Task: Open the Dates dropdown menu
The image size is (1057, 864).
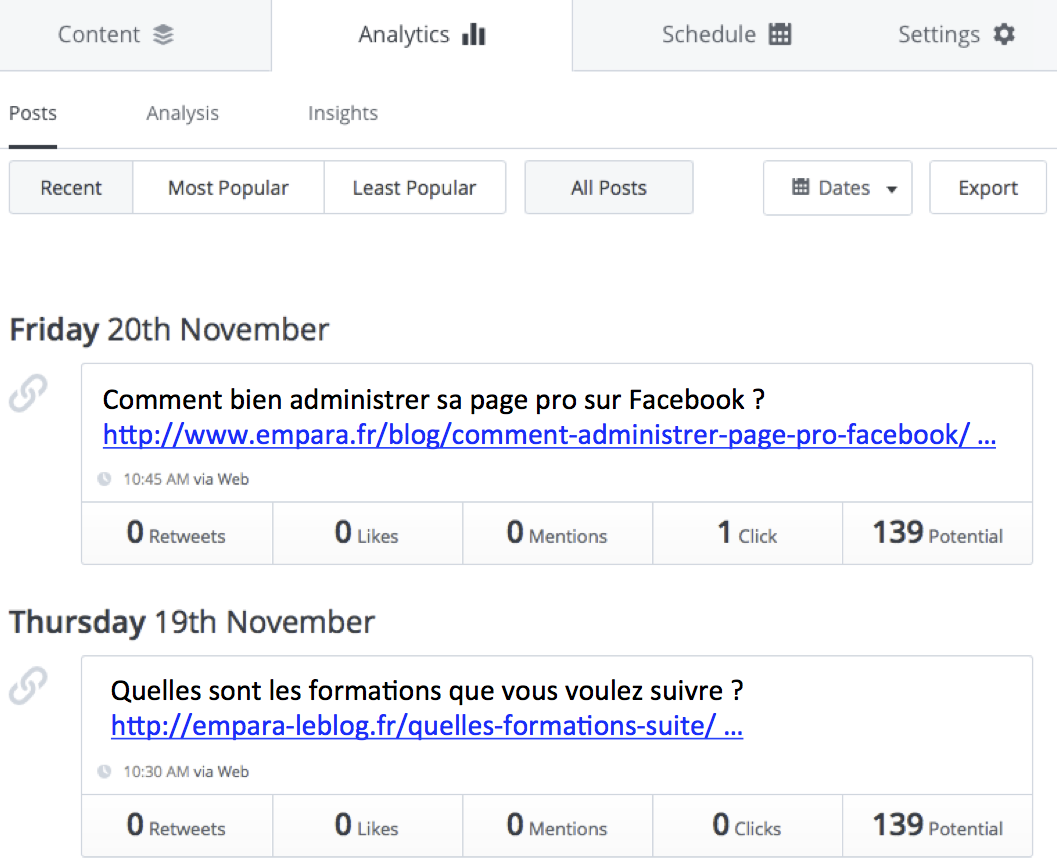Action: pos(838,188)
